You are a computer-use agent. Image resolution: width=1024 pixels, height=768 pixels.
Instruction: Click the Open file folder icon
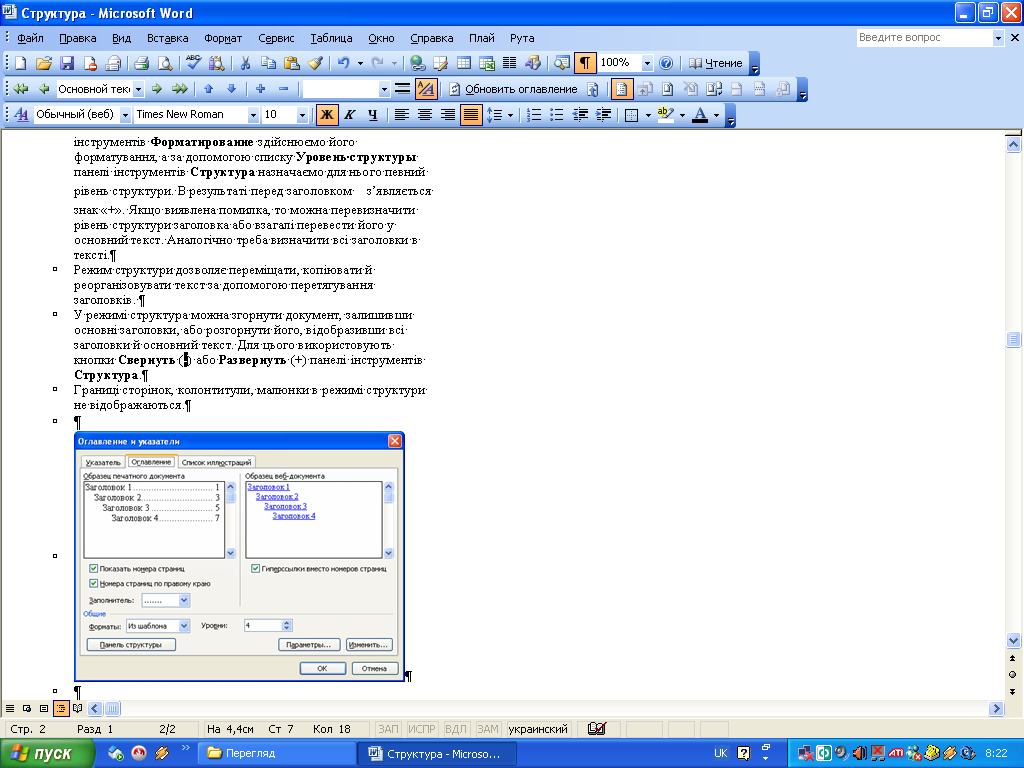coord(44,63)
